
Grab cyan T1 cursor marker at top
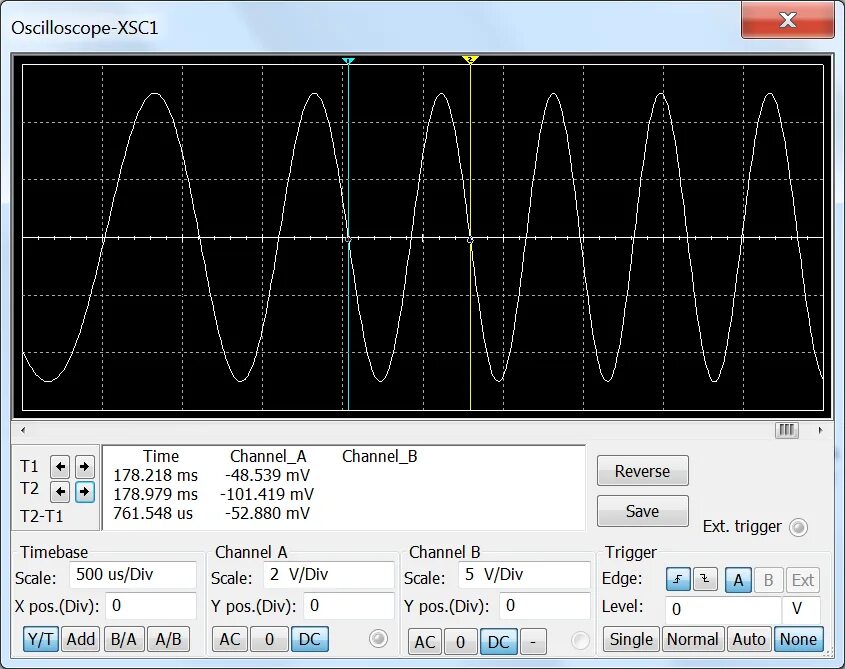[x=348, y=60]
